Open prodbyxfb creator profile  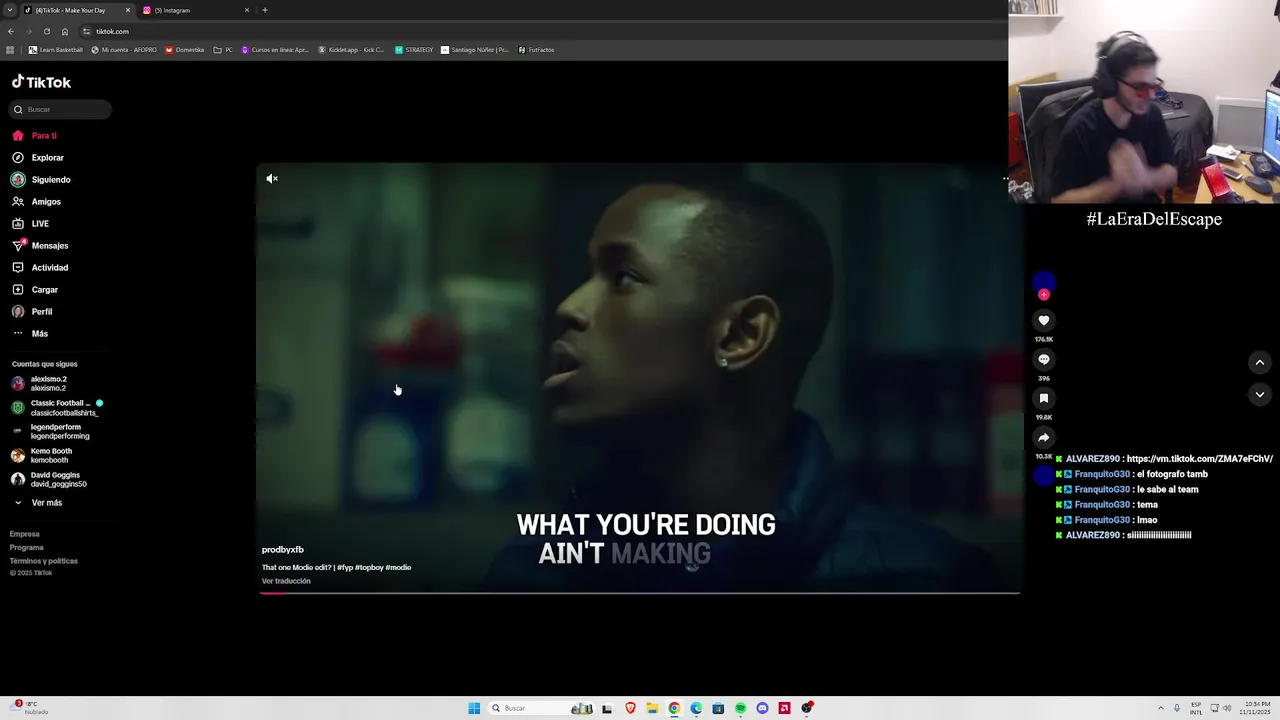tap(283, 550)
